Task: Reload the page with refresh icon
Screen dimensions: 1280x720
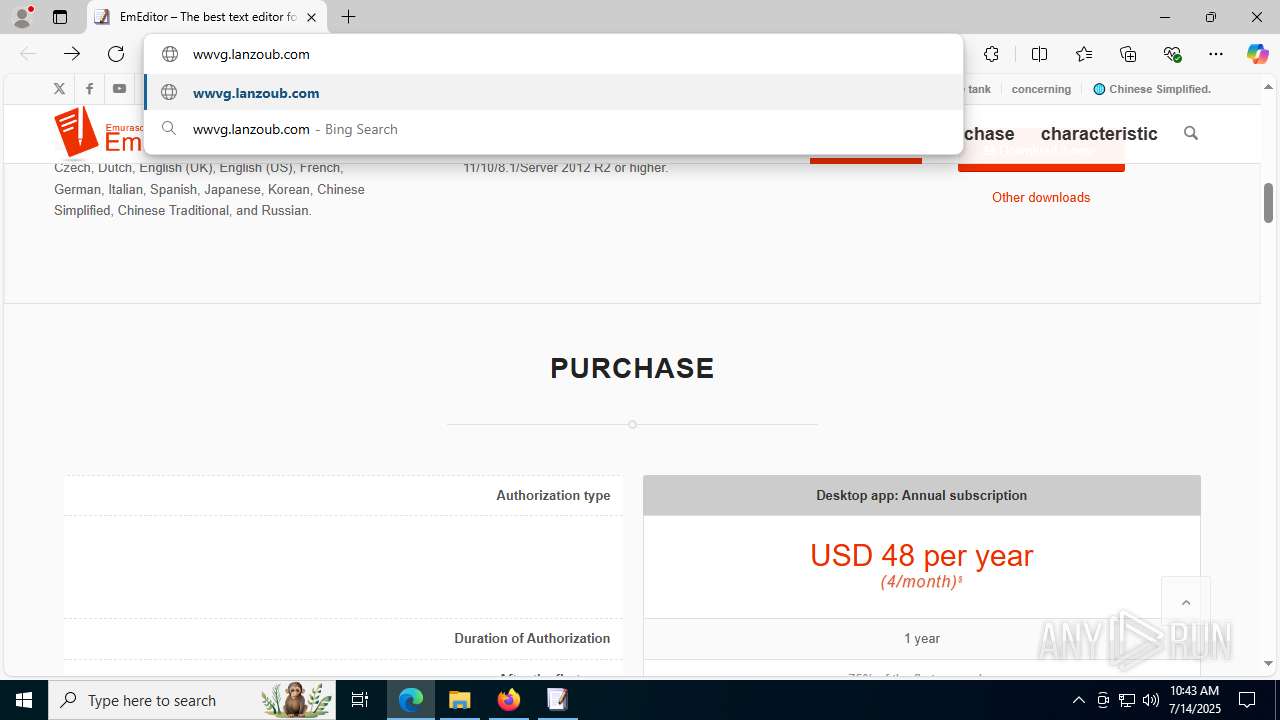Action: tap(116, 54)
